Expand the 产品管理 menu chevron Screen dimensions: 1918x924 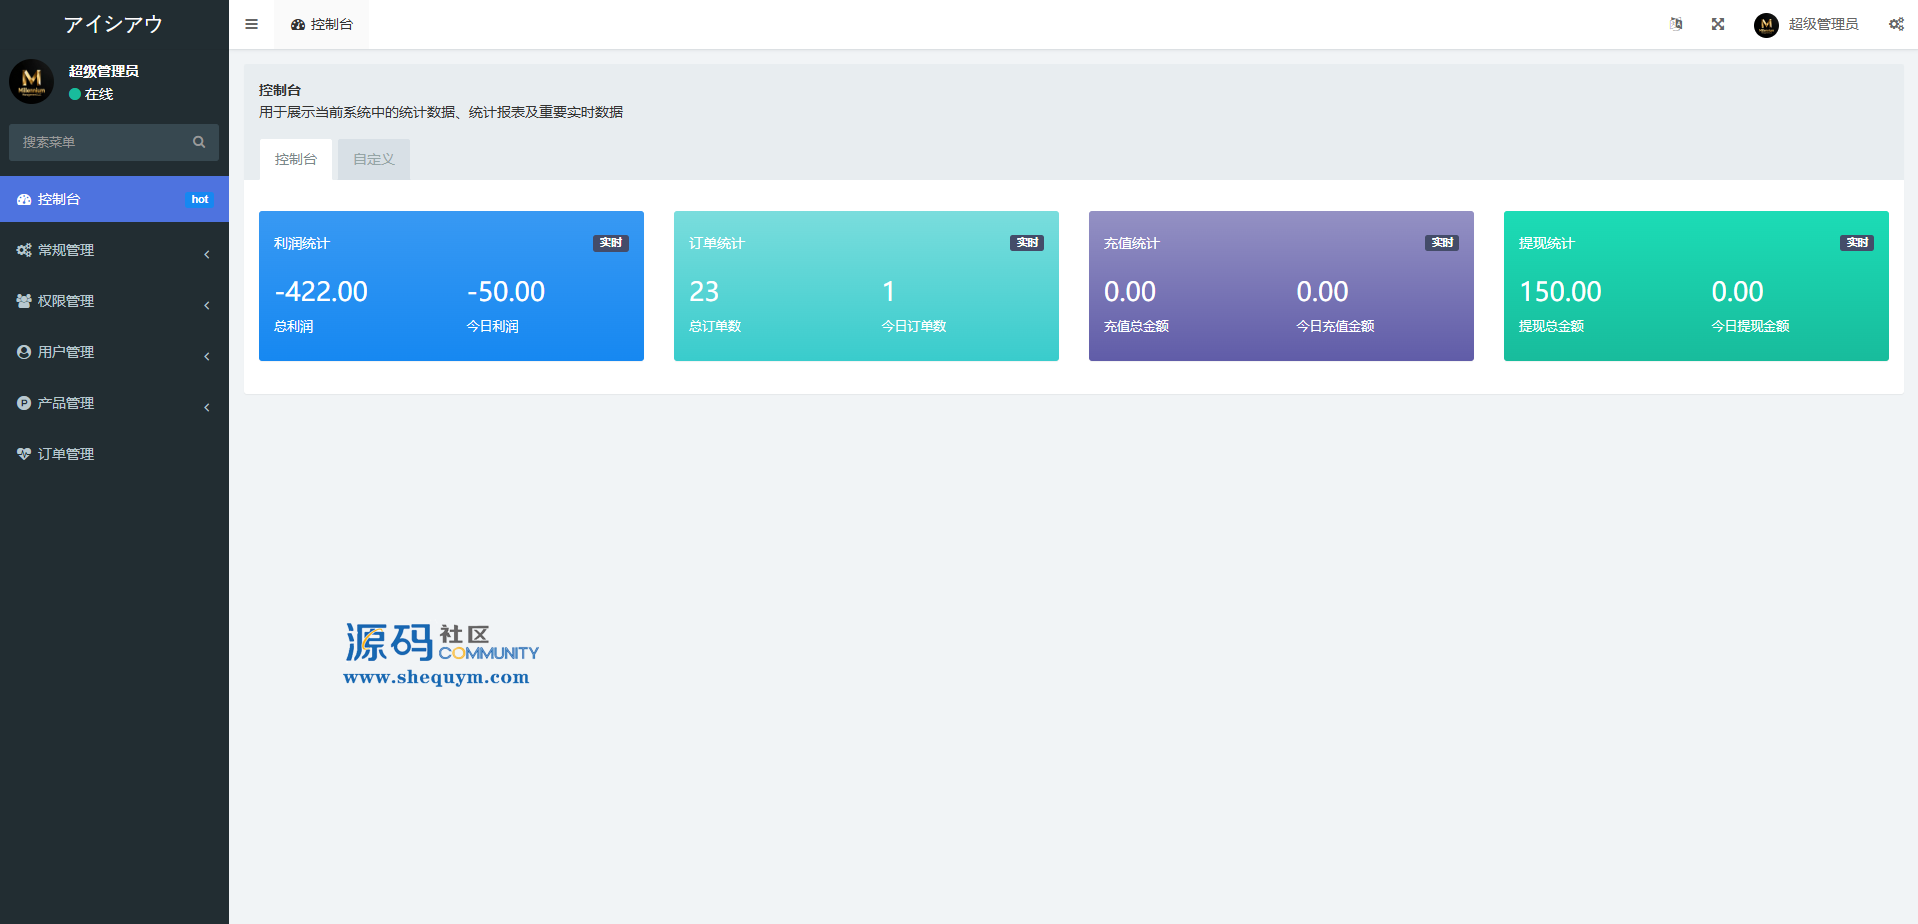pyautogui.click(x=207, y=407)
